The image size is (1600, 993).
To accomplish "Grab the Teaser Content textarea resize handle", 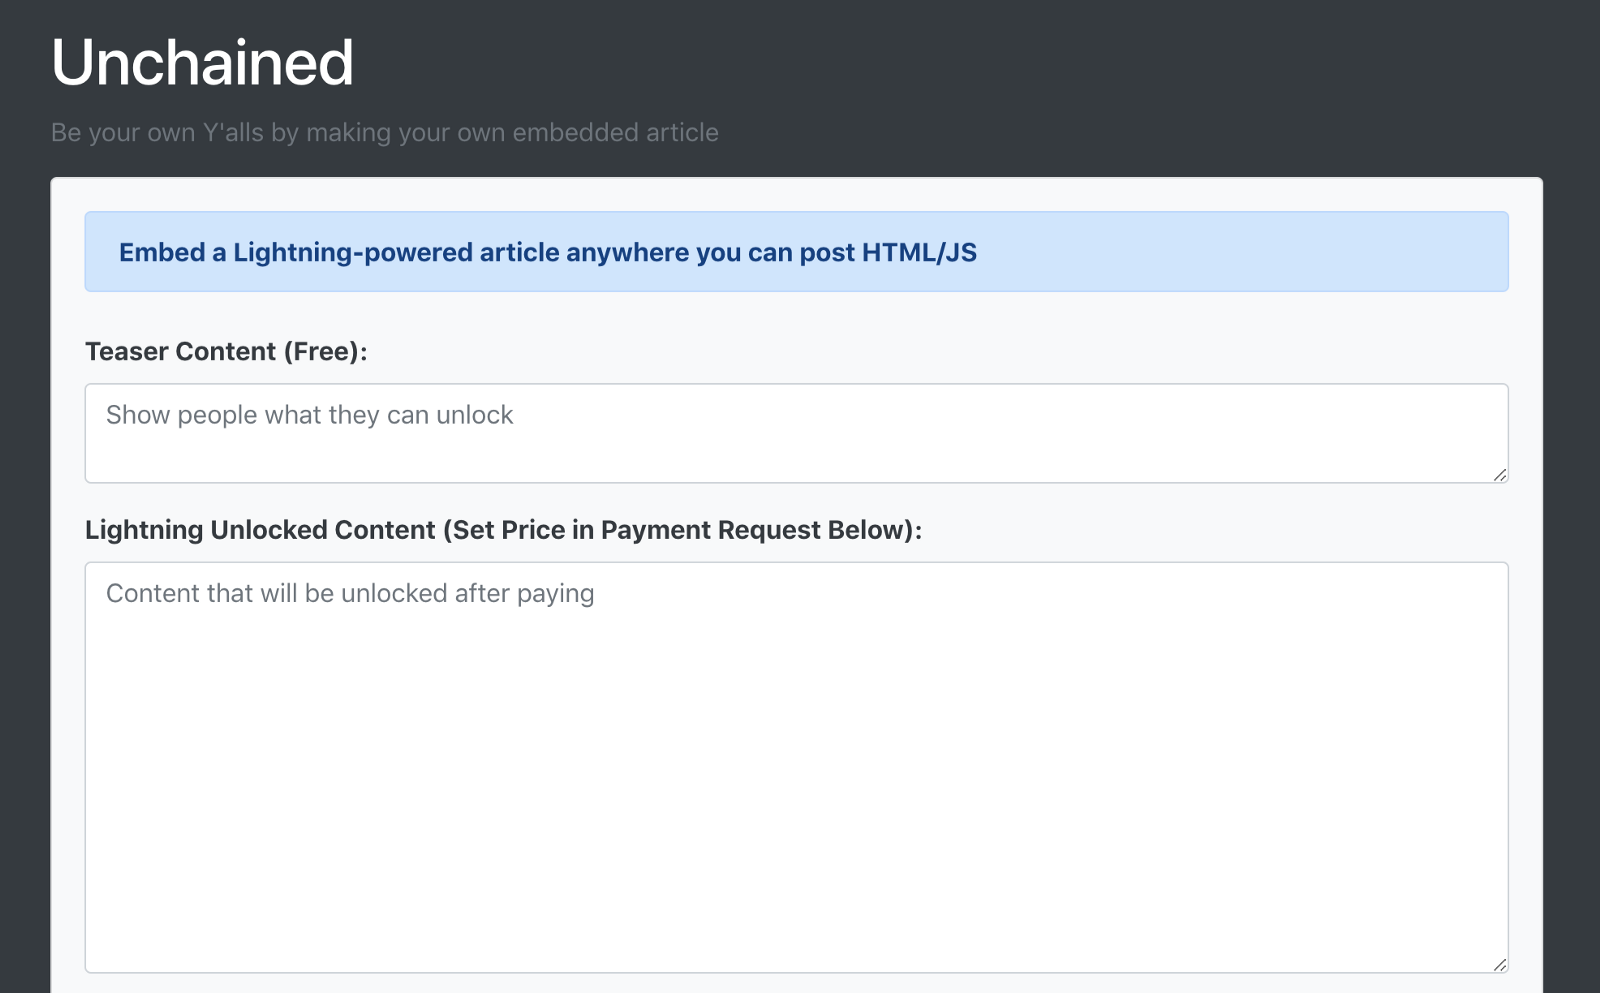I will (x=1500, y=475).
